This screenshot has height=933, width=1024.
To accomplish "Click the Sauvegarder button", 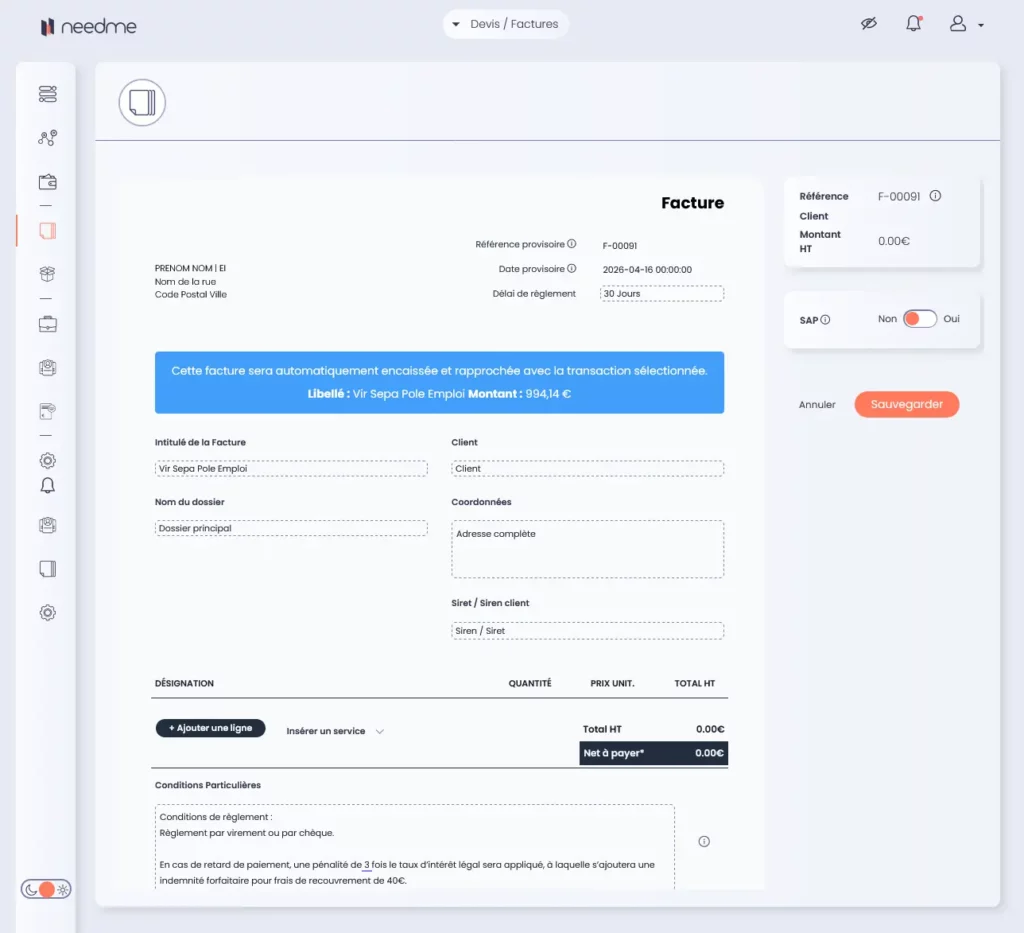I will point(906,404).
